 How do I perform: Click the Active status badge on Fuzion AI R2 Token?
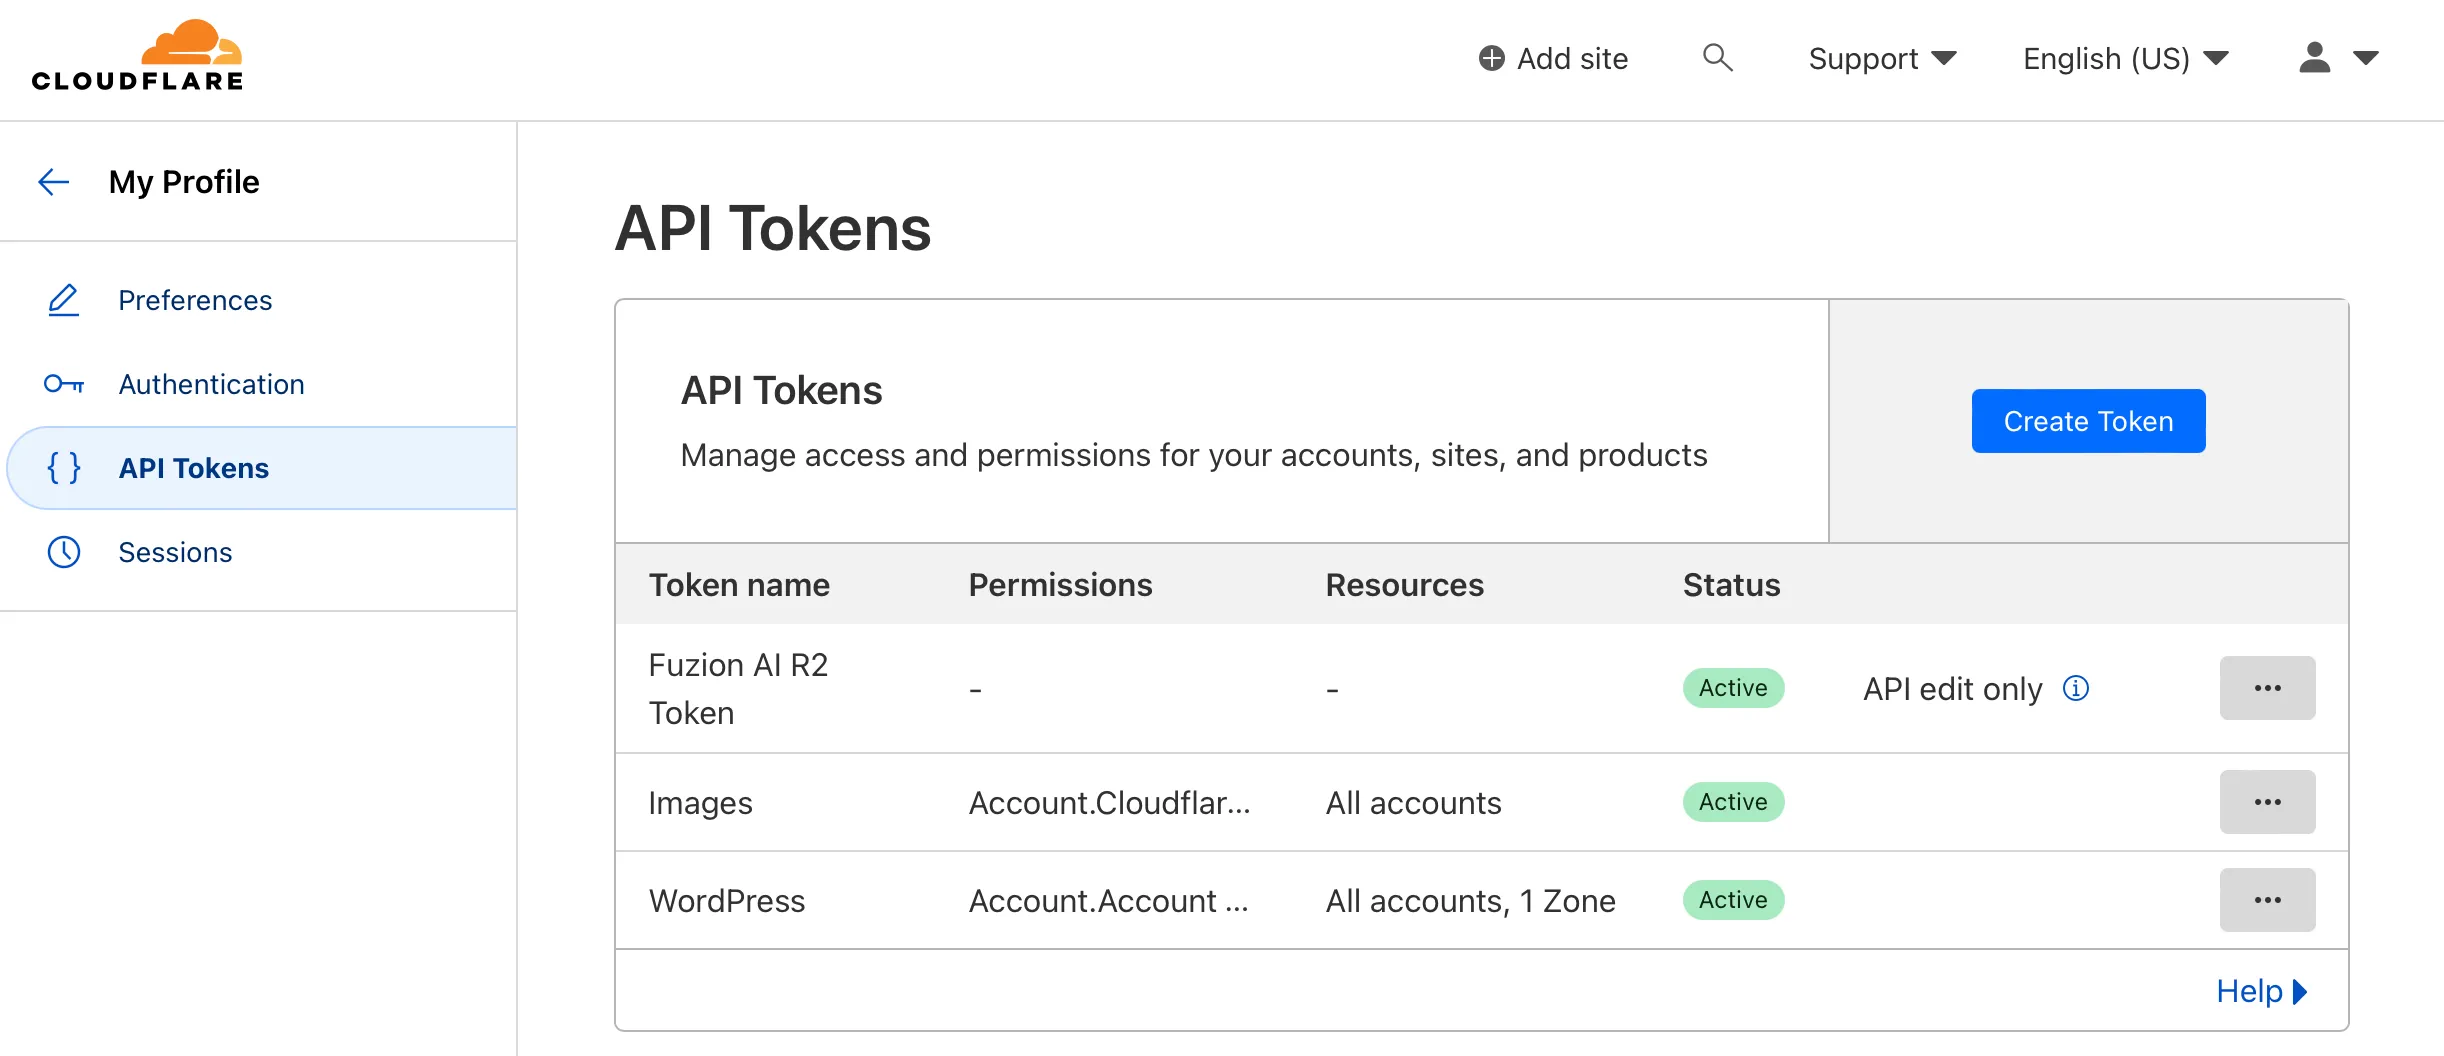(1732, 688)
